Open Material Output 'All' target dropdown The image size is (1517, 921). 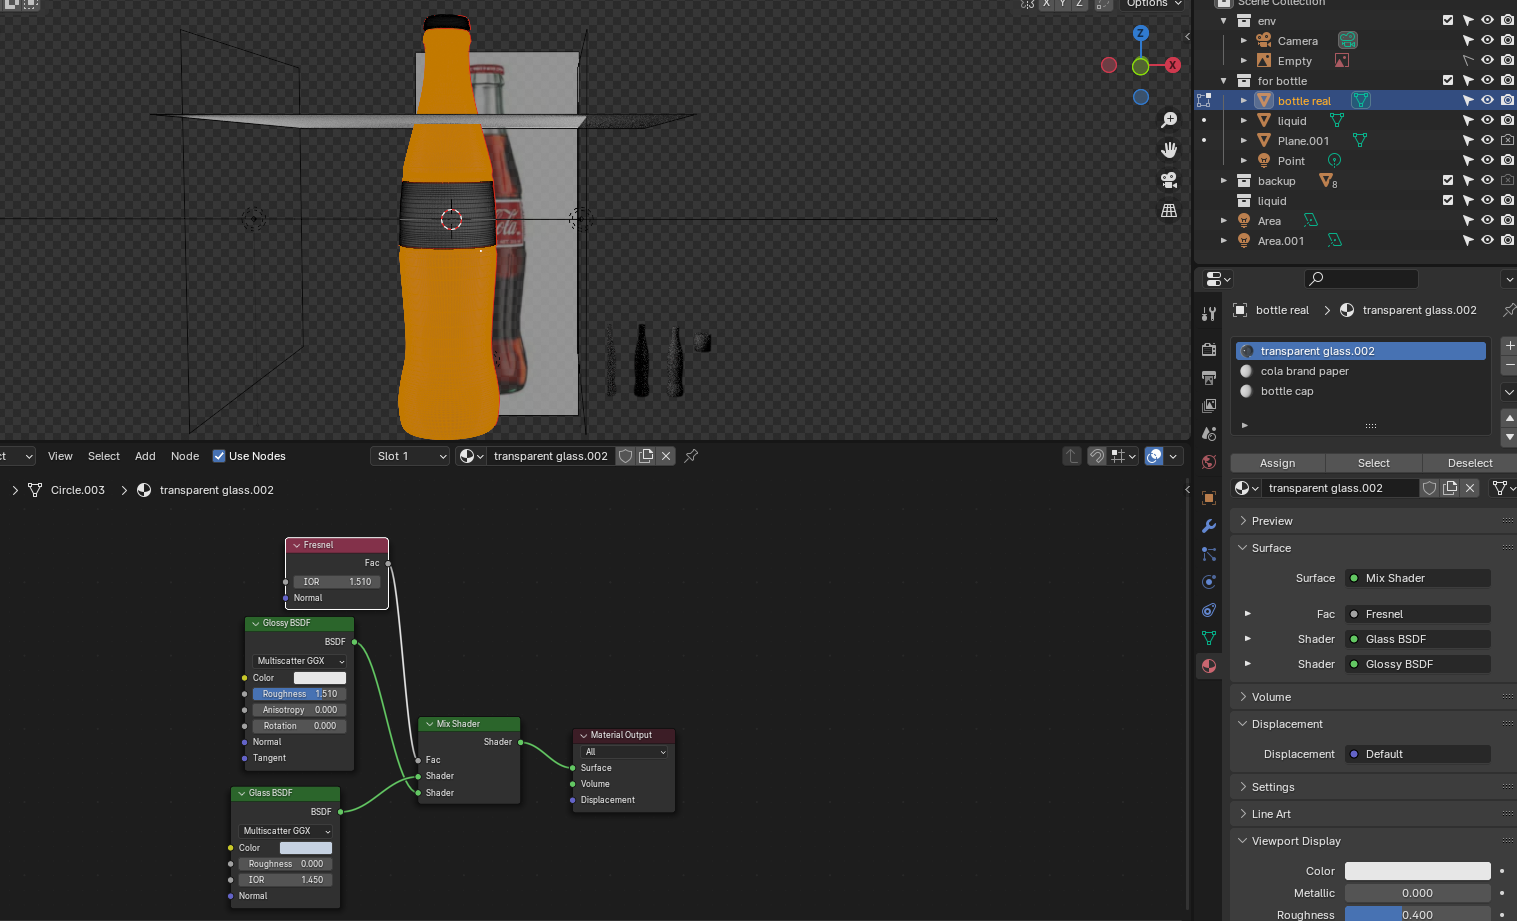pos(624,752)
